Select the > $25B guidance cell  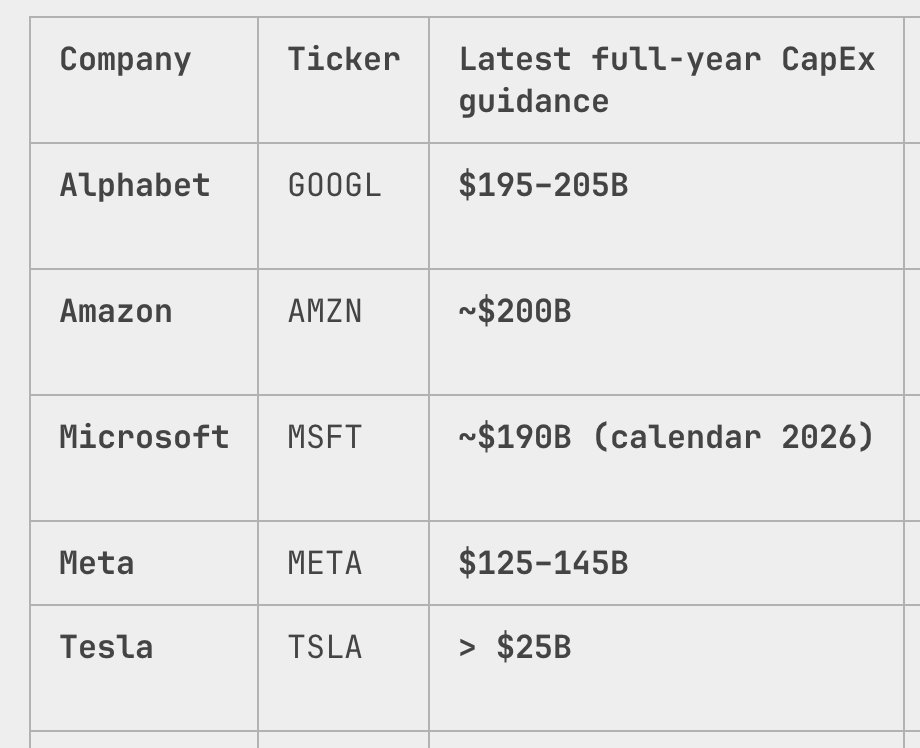667,668
